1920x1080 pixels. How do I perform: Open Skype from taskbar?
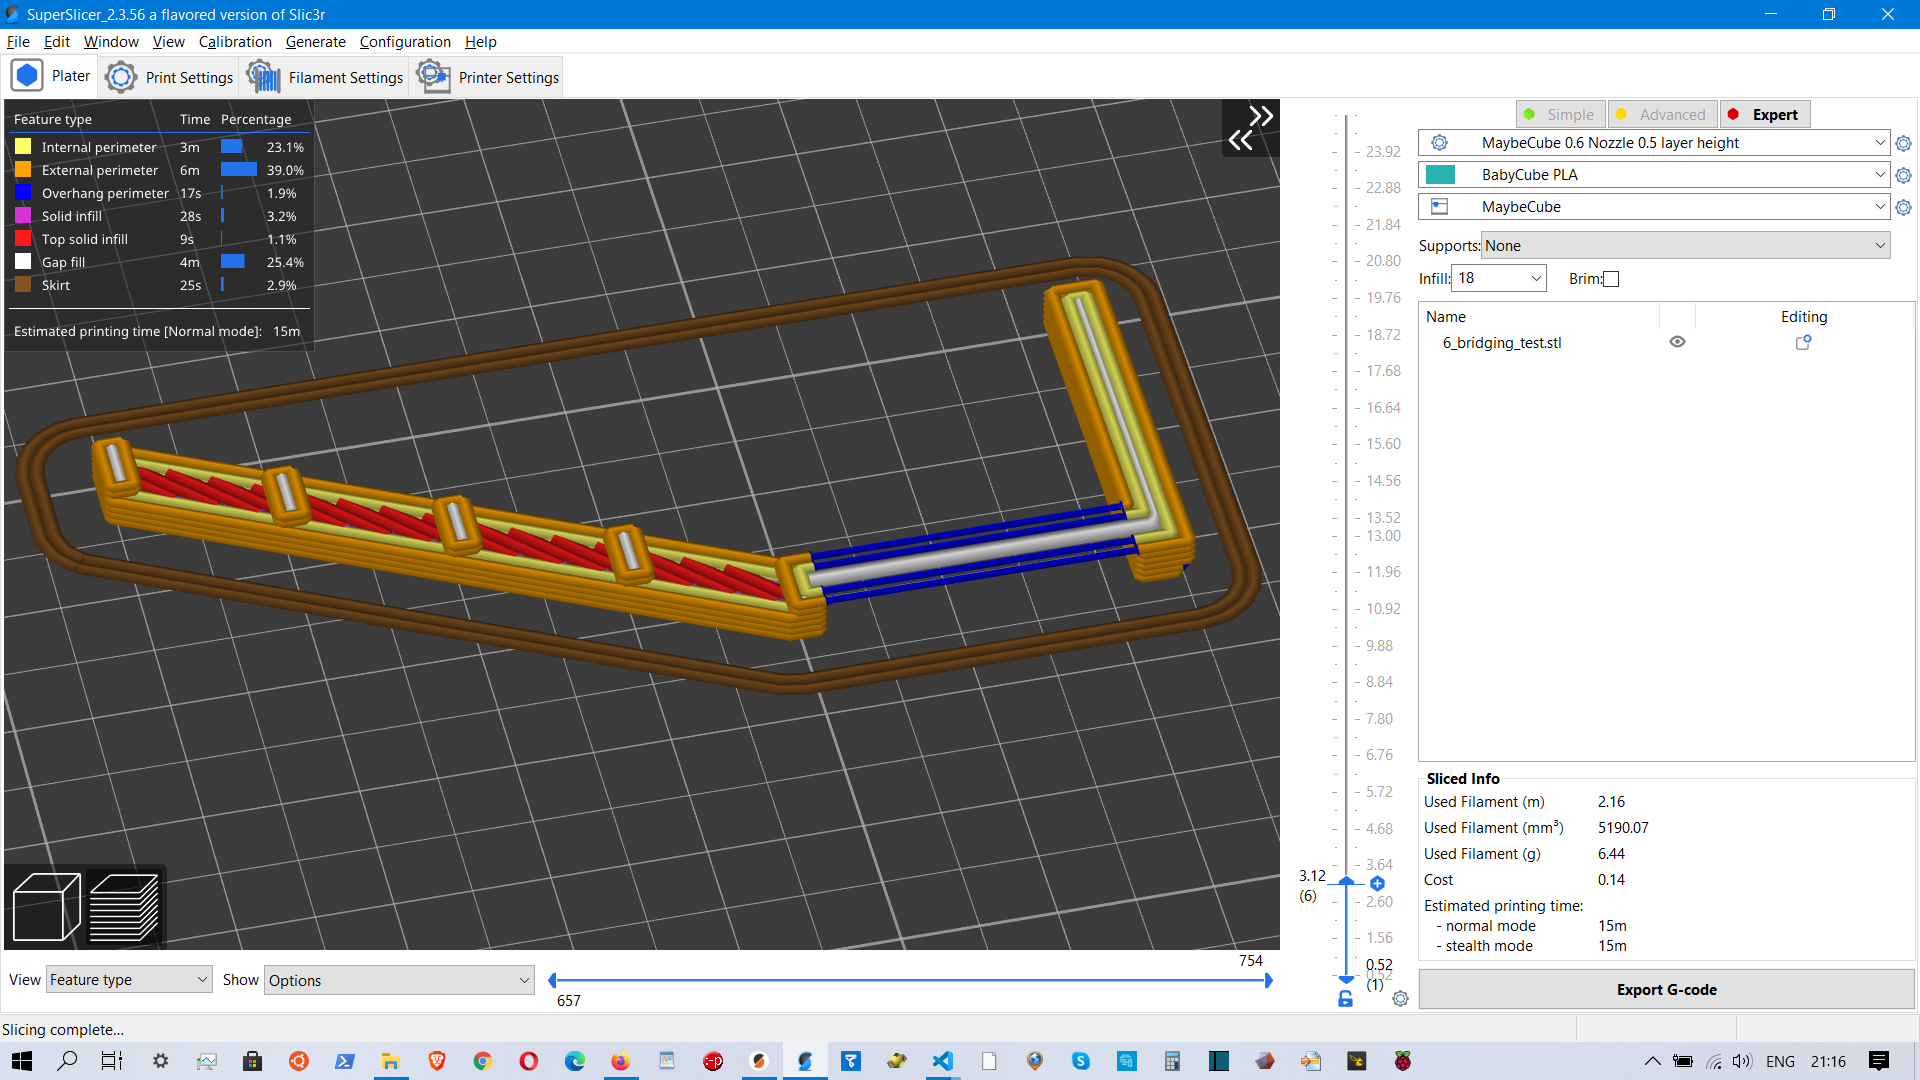click(1081, 1061)
